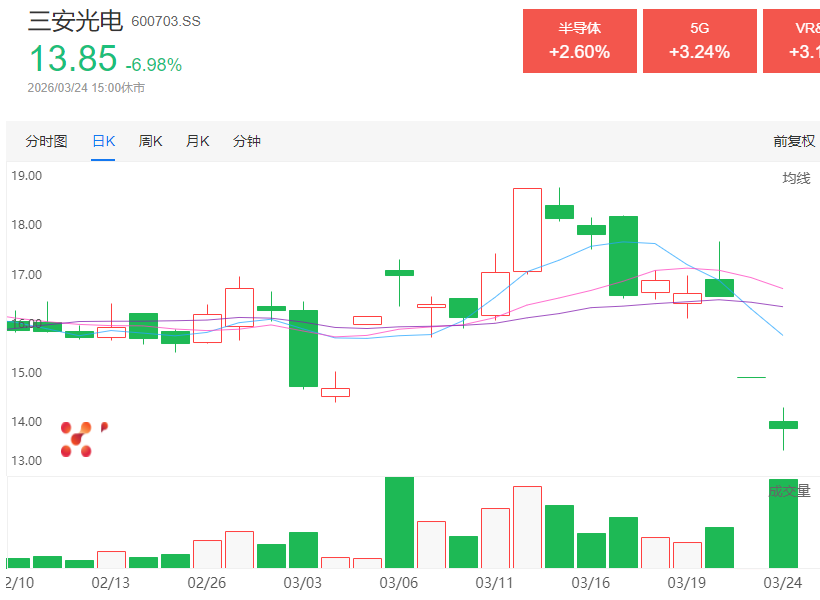Open the 半导体 +2.60% sector tile
This screenshot has height=600, width=820.
[579, 41]
